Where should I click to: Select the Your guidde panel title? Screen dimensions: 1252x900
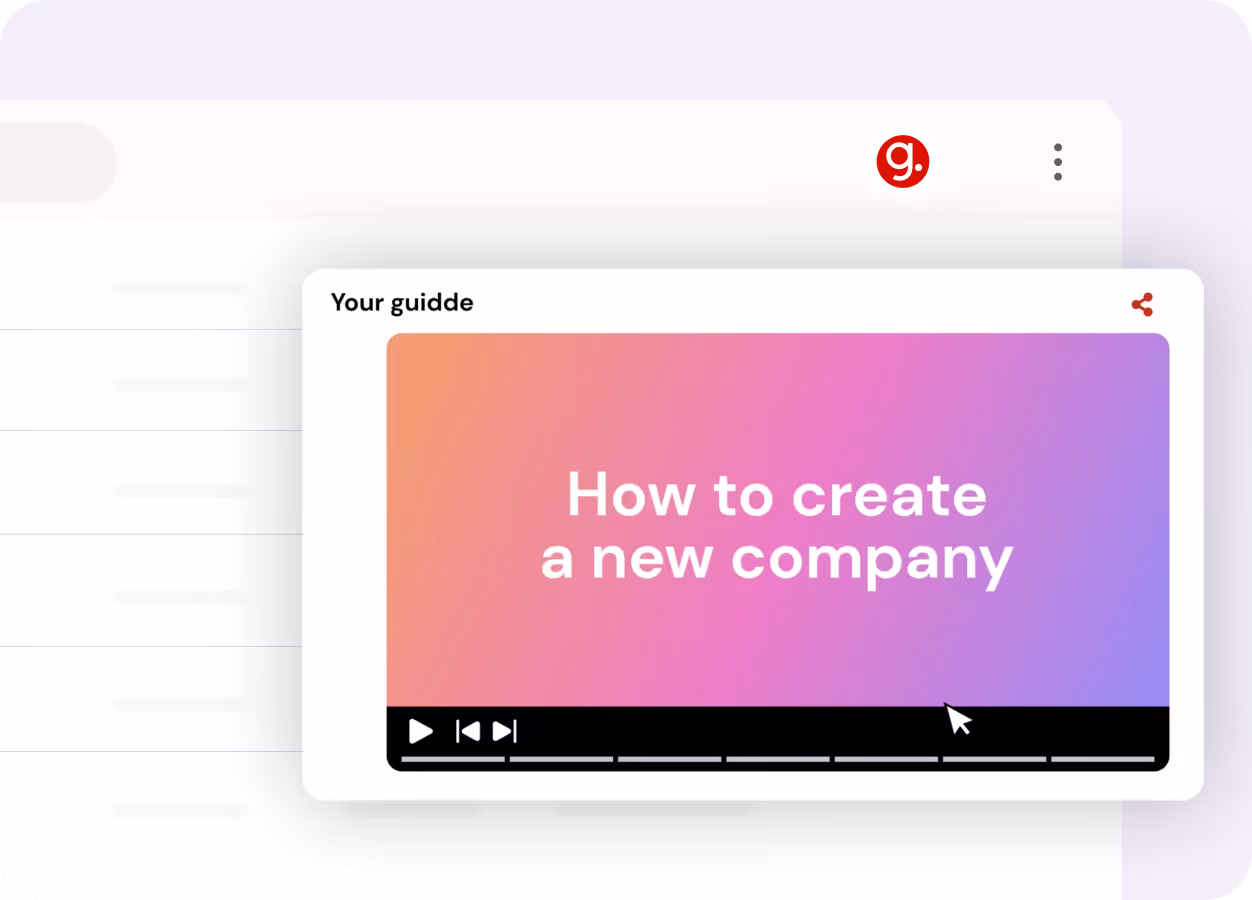[x=402, y=302]
